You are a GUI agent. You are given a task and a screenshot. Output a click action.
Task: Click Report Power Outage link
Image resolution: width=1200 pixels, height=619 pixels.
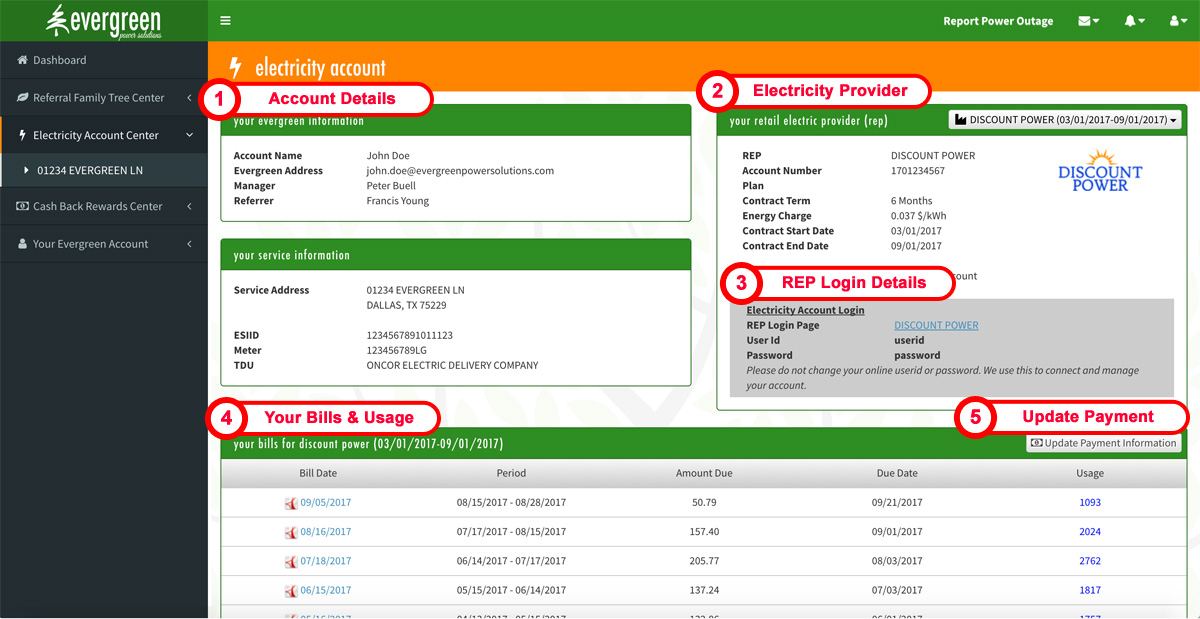point(997,21)
